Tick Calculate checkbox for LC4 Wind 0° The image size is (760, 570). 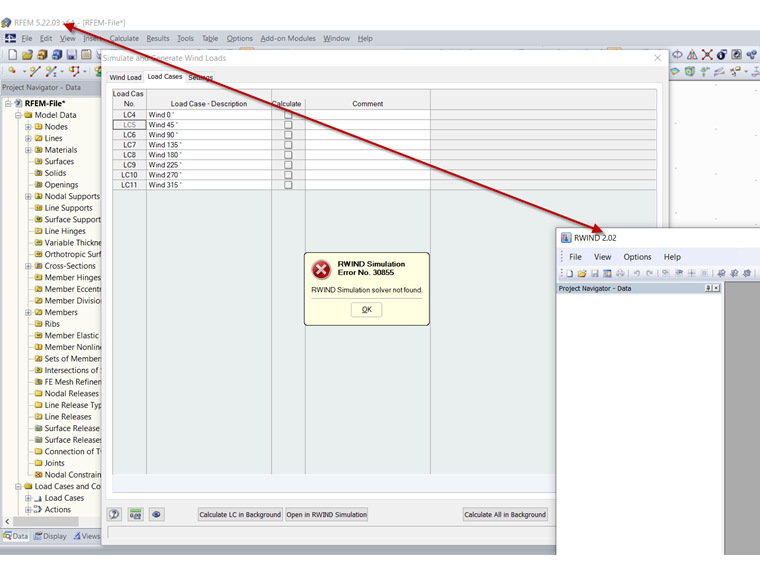[288, 115]
